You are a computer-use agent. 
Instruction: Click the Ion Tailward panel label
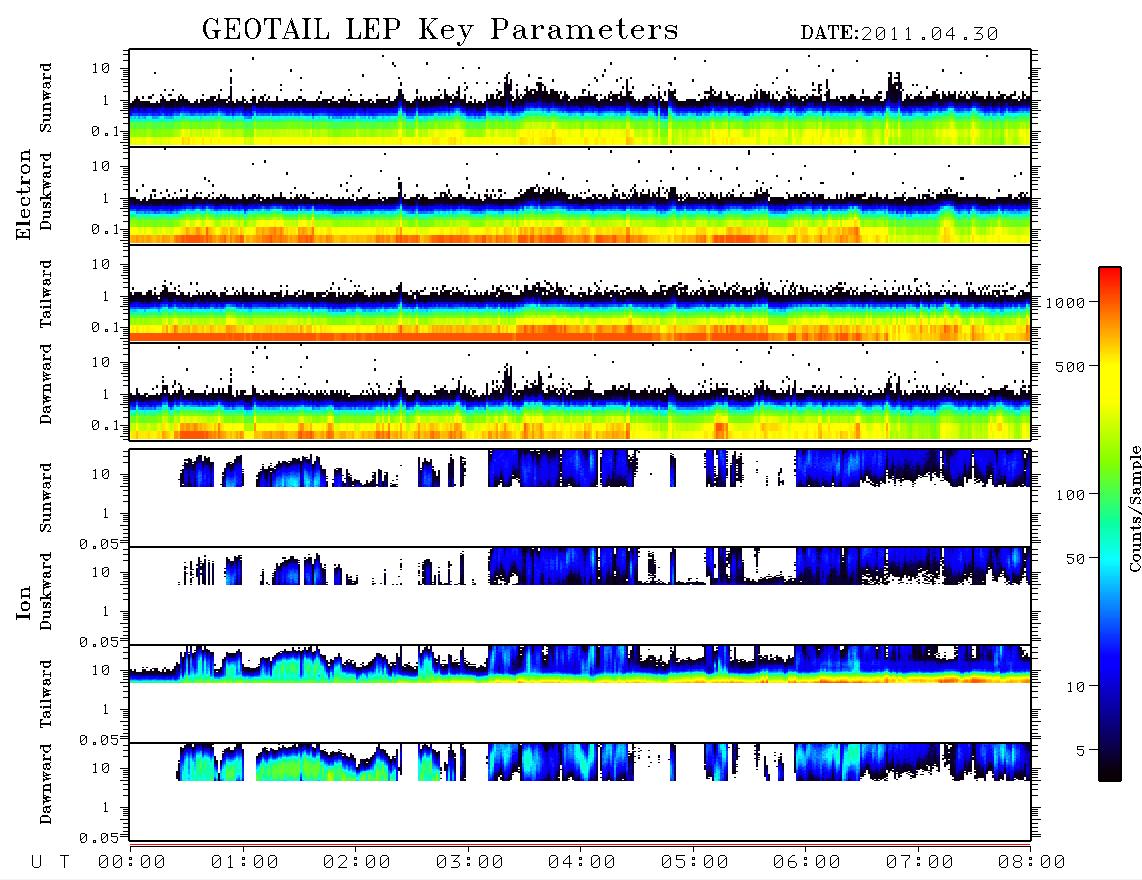[46, 694]
